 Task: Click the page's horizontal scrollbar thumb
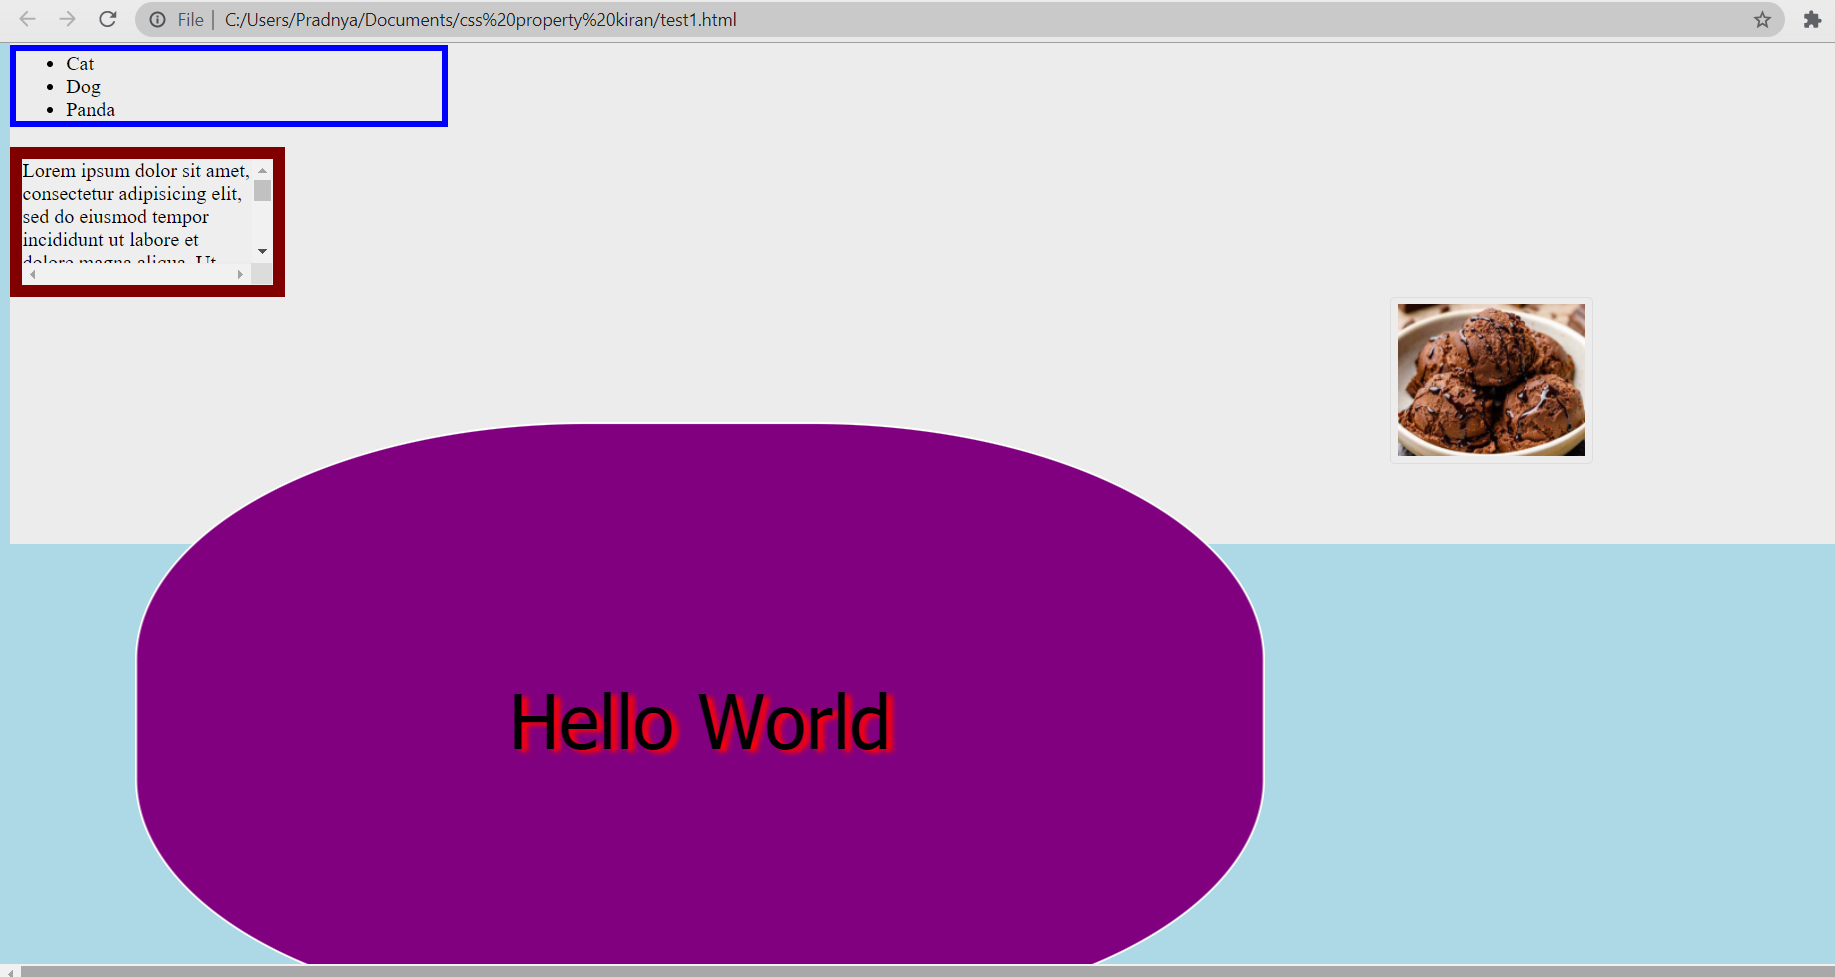[927, 971]
